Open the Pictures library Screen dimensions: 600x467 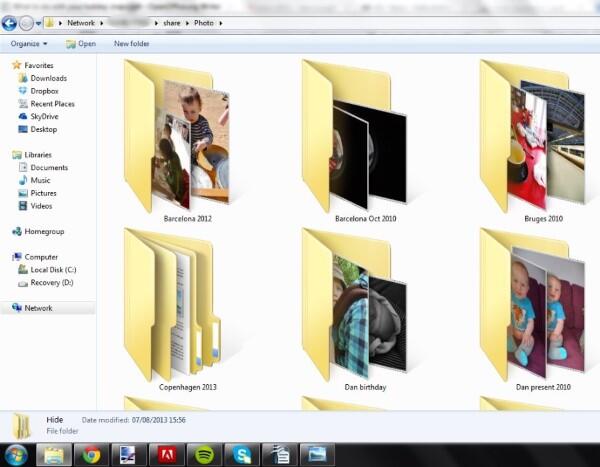[43, 193]
